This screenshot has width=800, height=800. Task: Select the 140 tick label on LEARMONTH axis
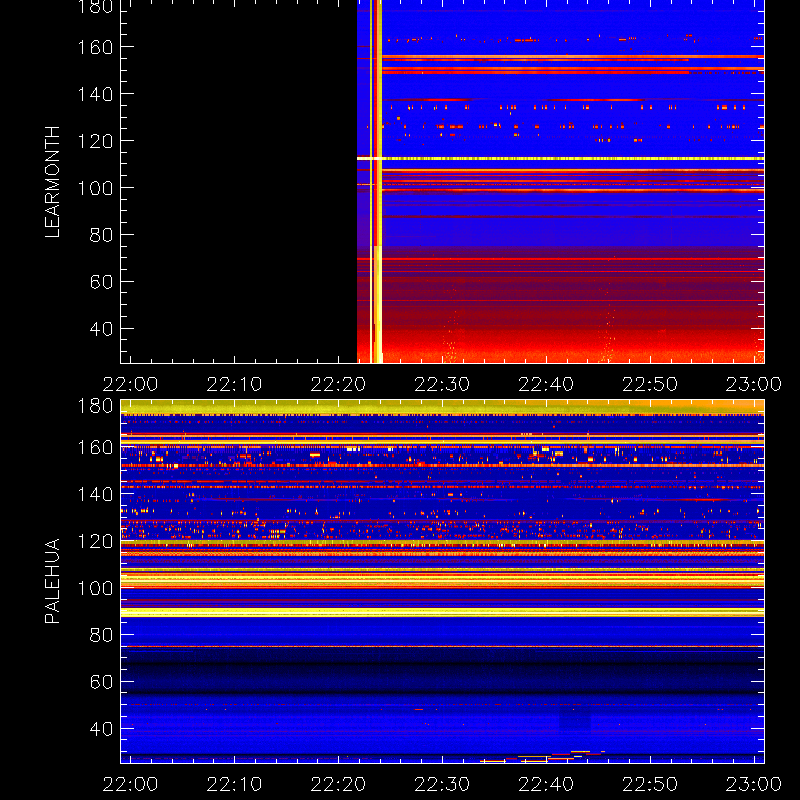point(95,94)
